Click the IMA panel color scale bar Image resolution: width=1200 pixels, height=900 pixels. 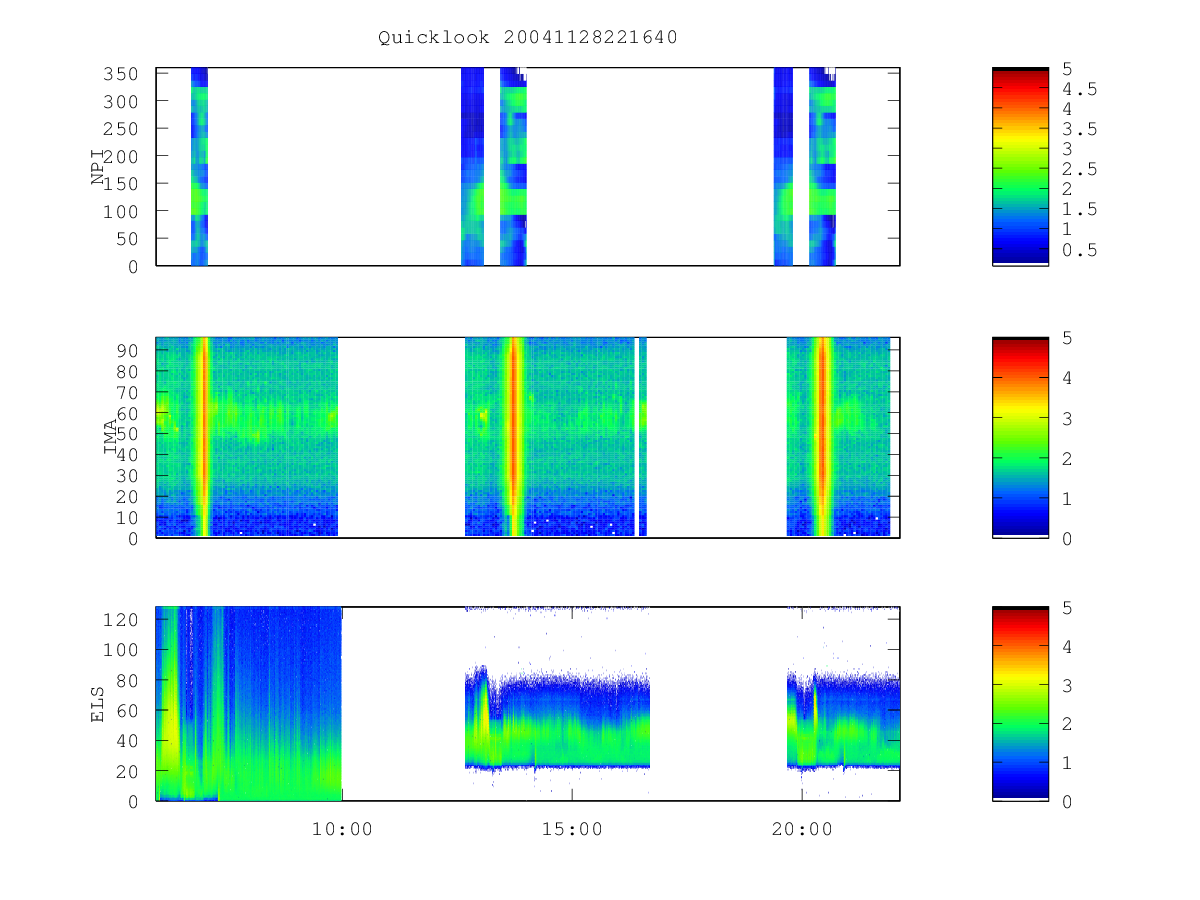tap(1020, 437)
